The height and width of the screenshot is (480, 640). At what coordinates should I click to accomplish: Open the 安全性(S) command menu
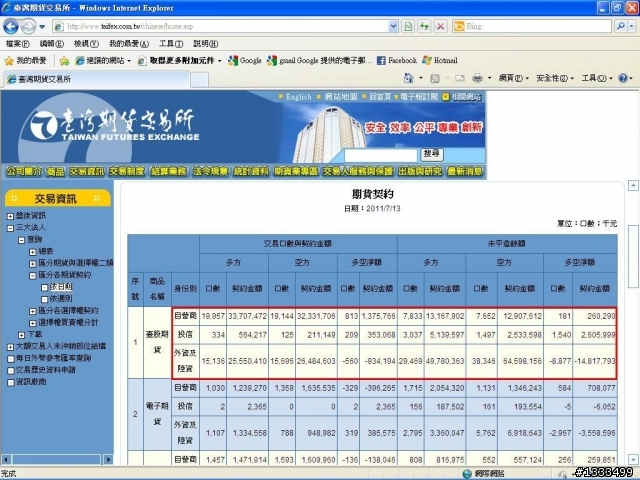click(555, 78)
